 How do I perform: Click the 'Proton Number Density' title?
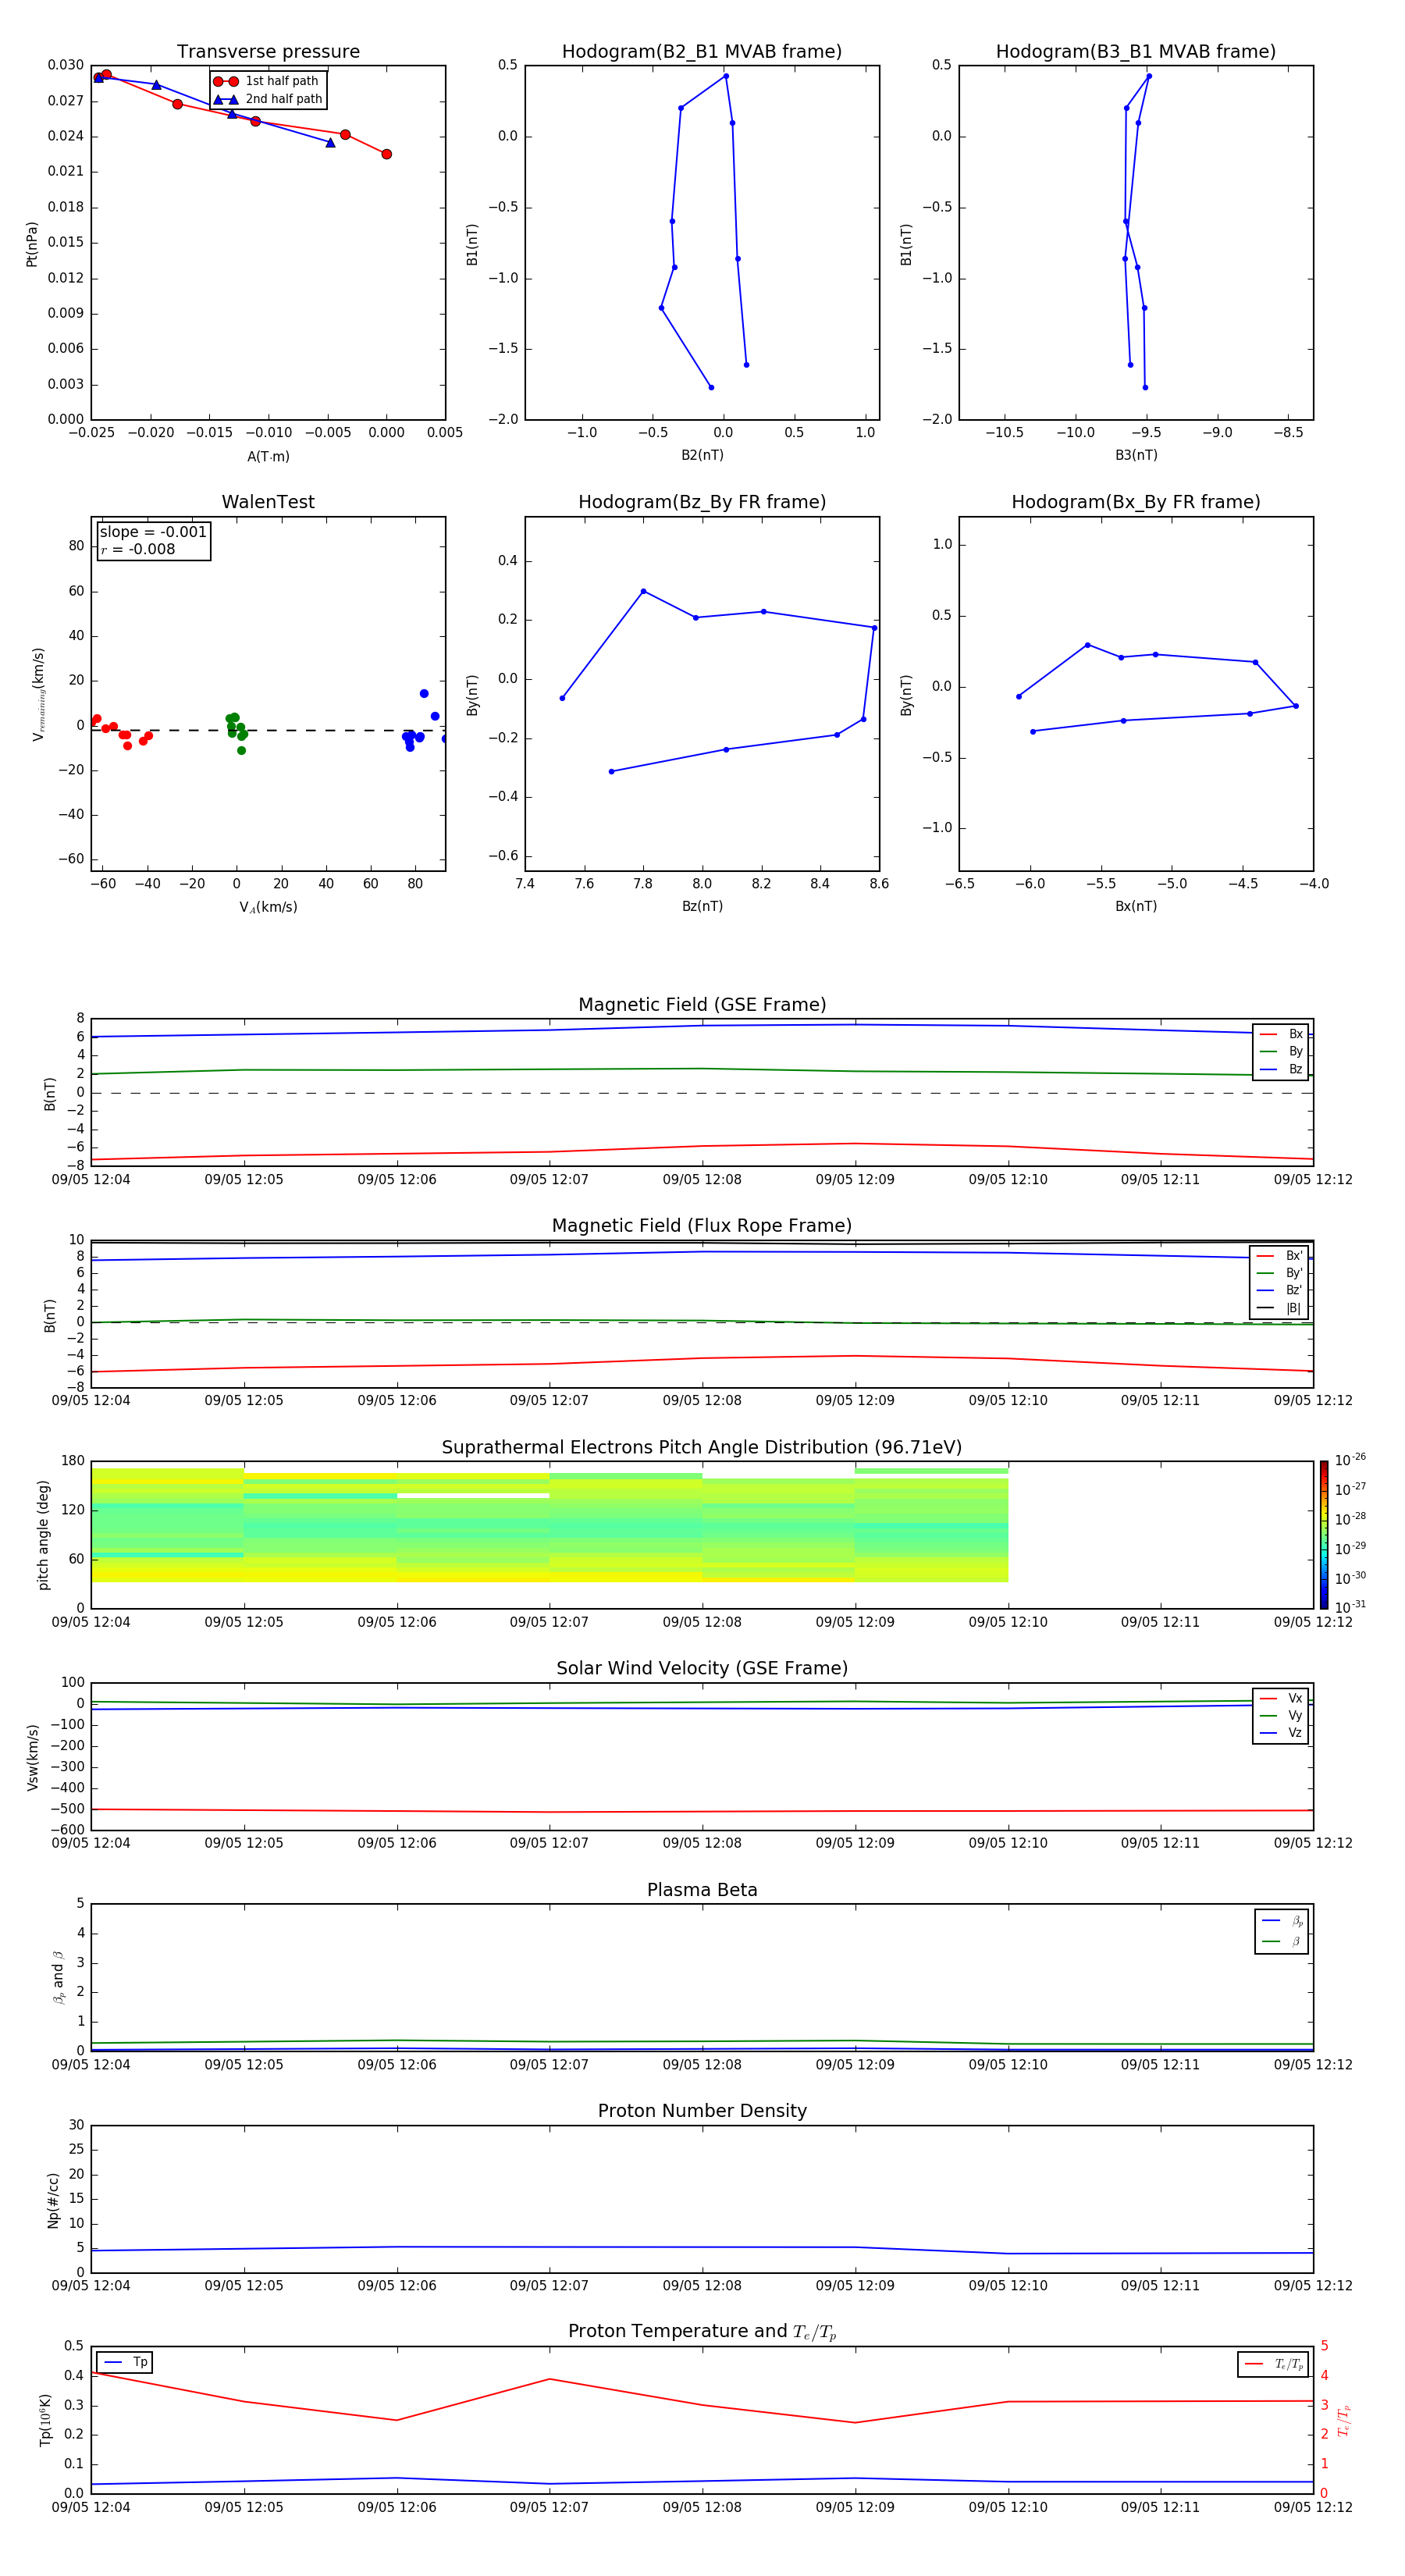click(x=702, y=2111)
